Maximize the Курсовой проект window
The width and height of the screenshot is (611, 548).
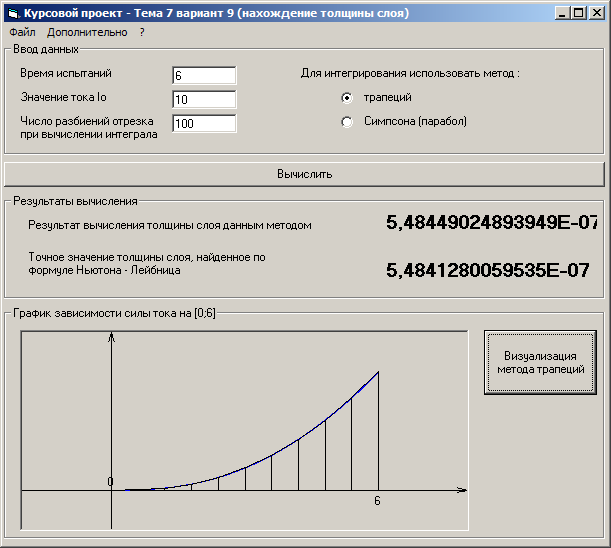pos(580,13)
